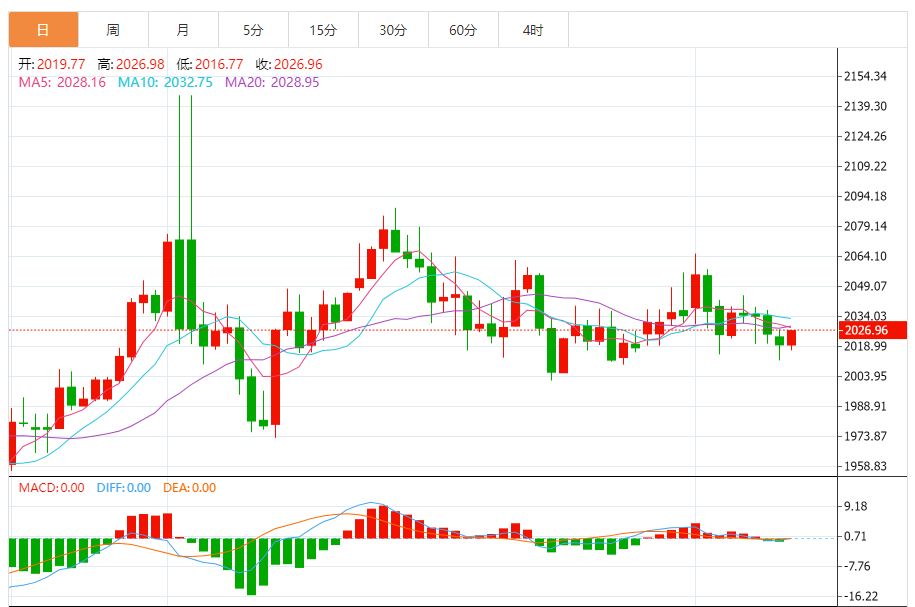Click the 2079.14 price axis label
915x607 pixels.
[865, 226]
